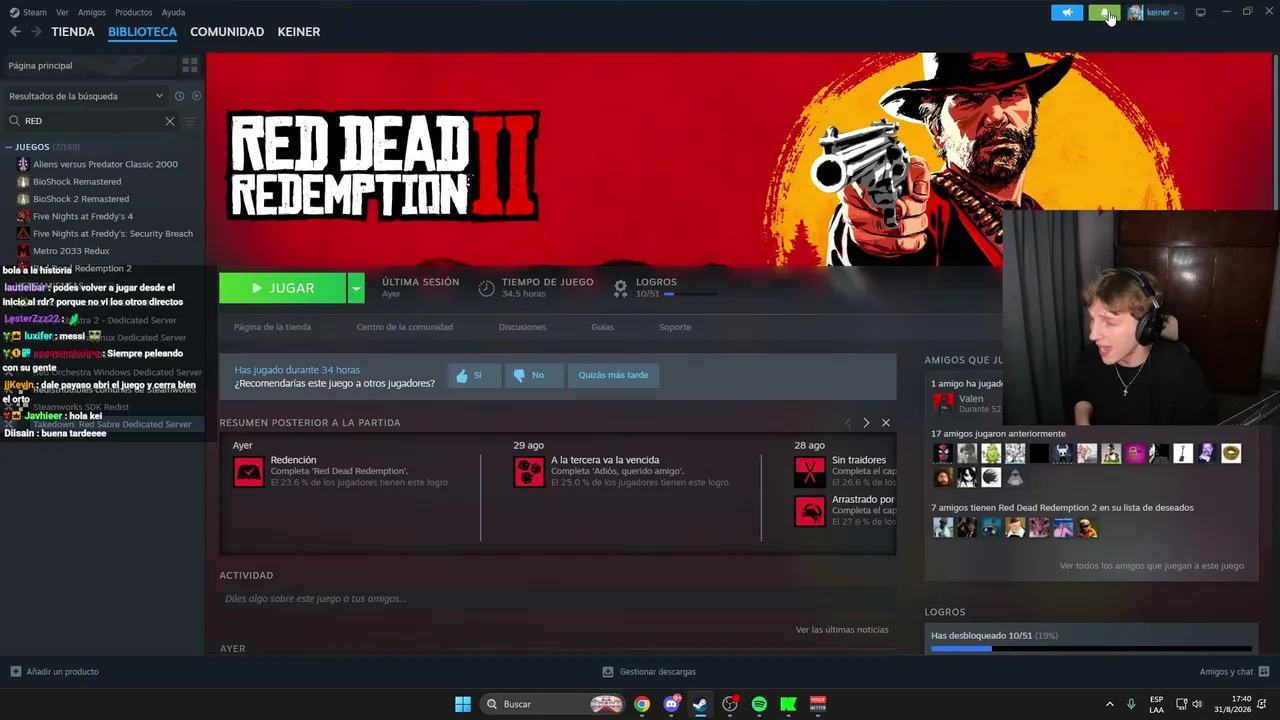Sort library by recent activity clock
Image resolution: width=1280 pixels, height=720 pixels.
179,96
